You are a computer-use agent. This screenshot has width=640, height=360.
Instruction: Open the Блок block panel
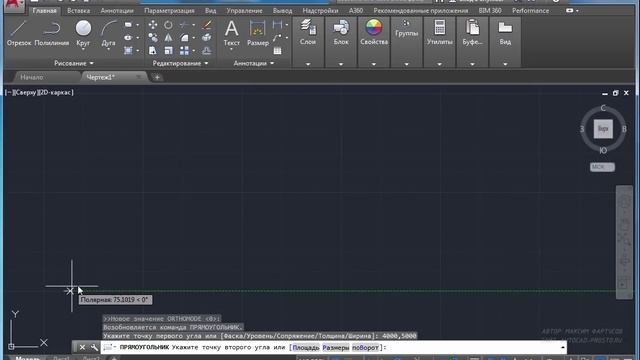[x=341, y=32]
